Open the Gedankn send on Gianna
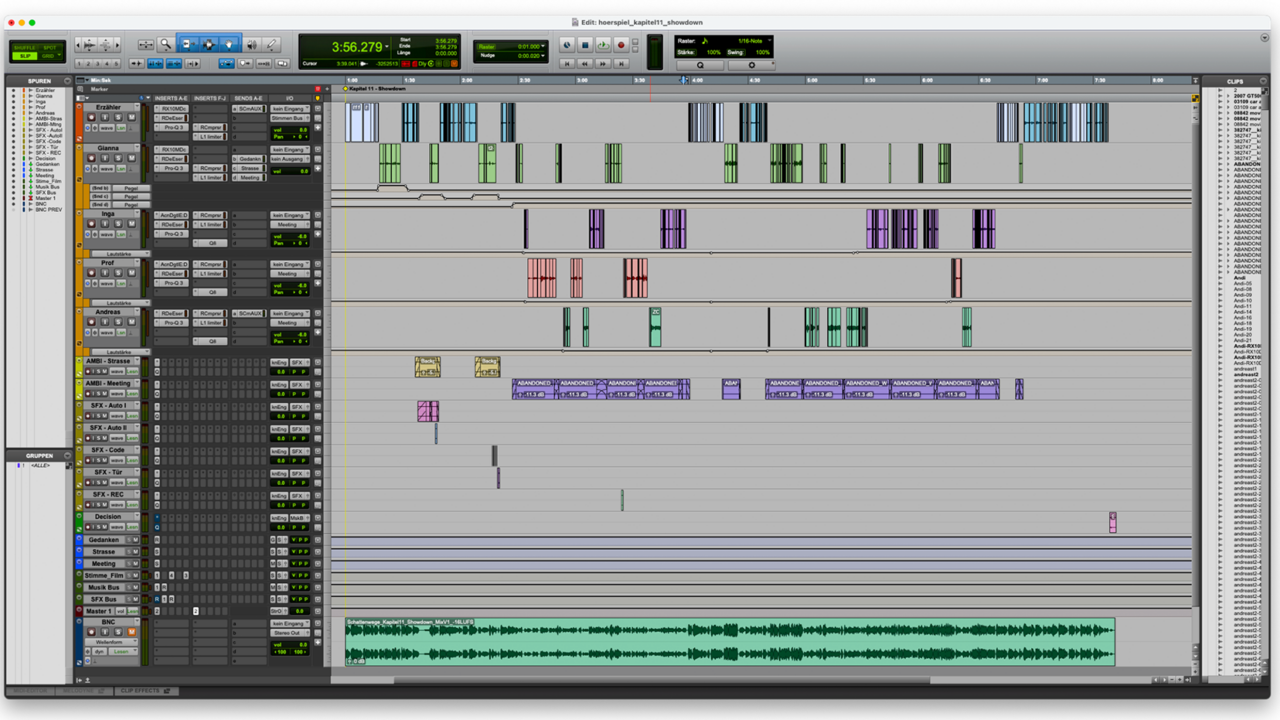Image resolution: width=1280 pixels, height=720 pixels. coord(249,159)
